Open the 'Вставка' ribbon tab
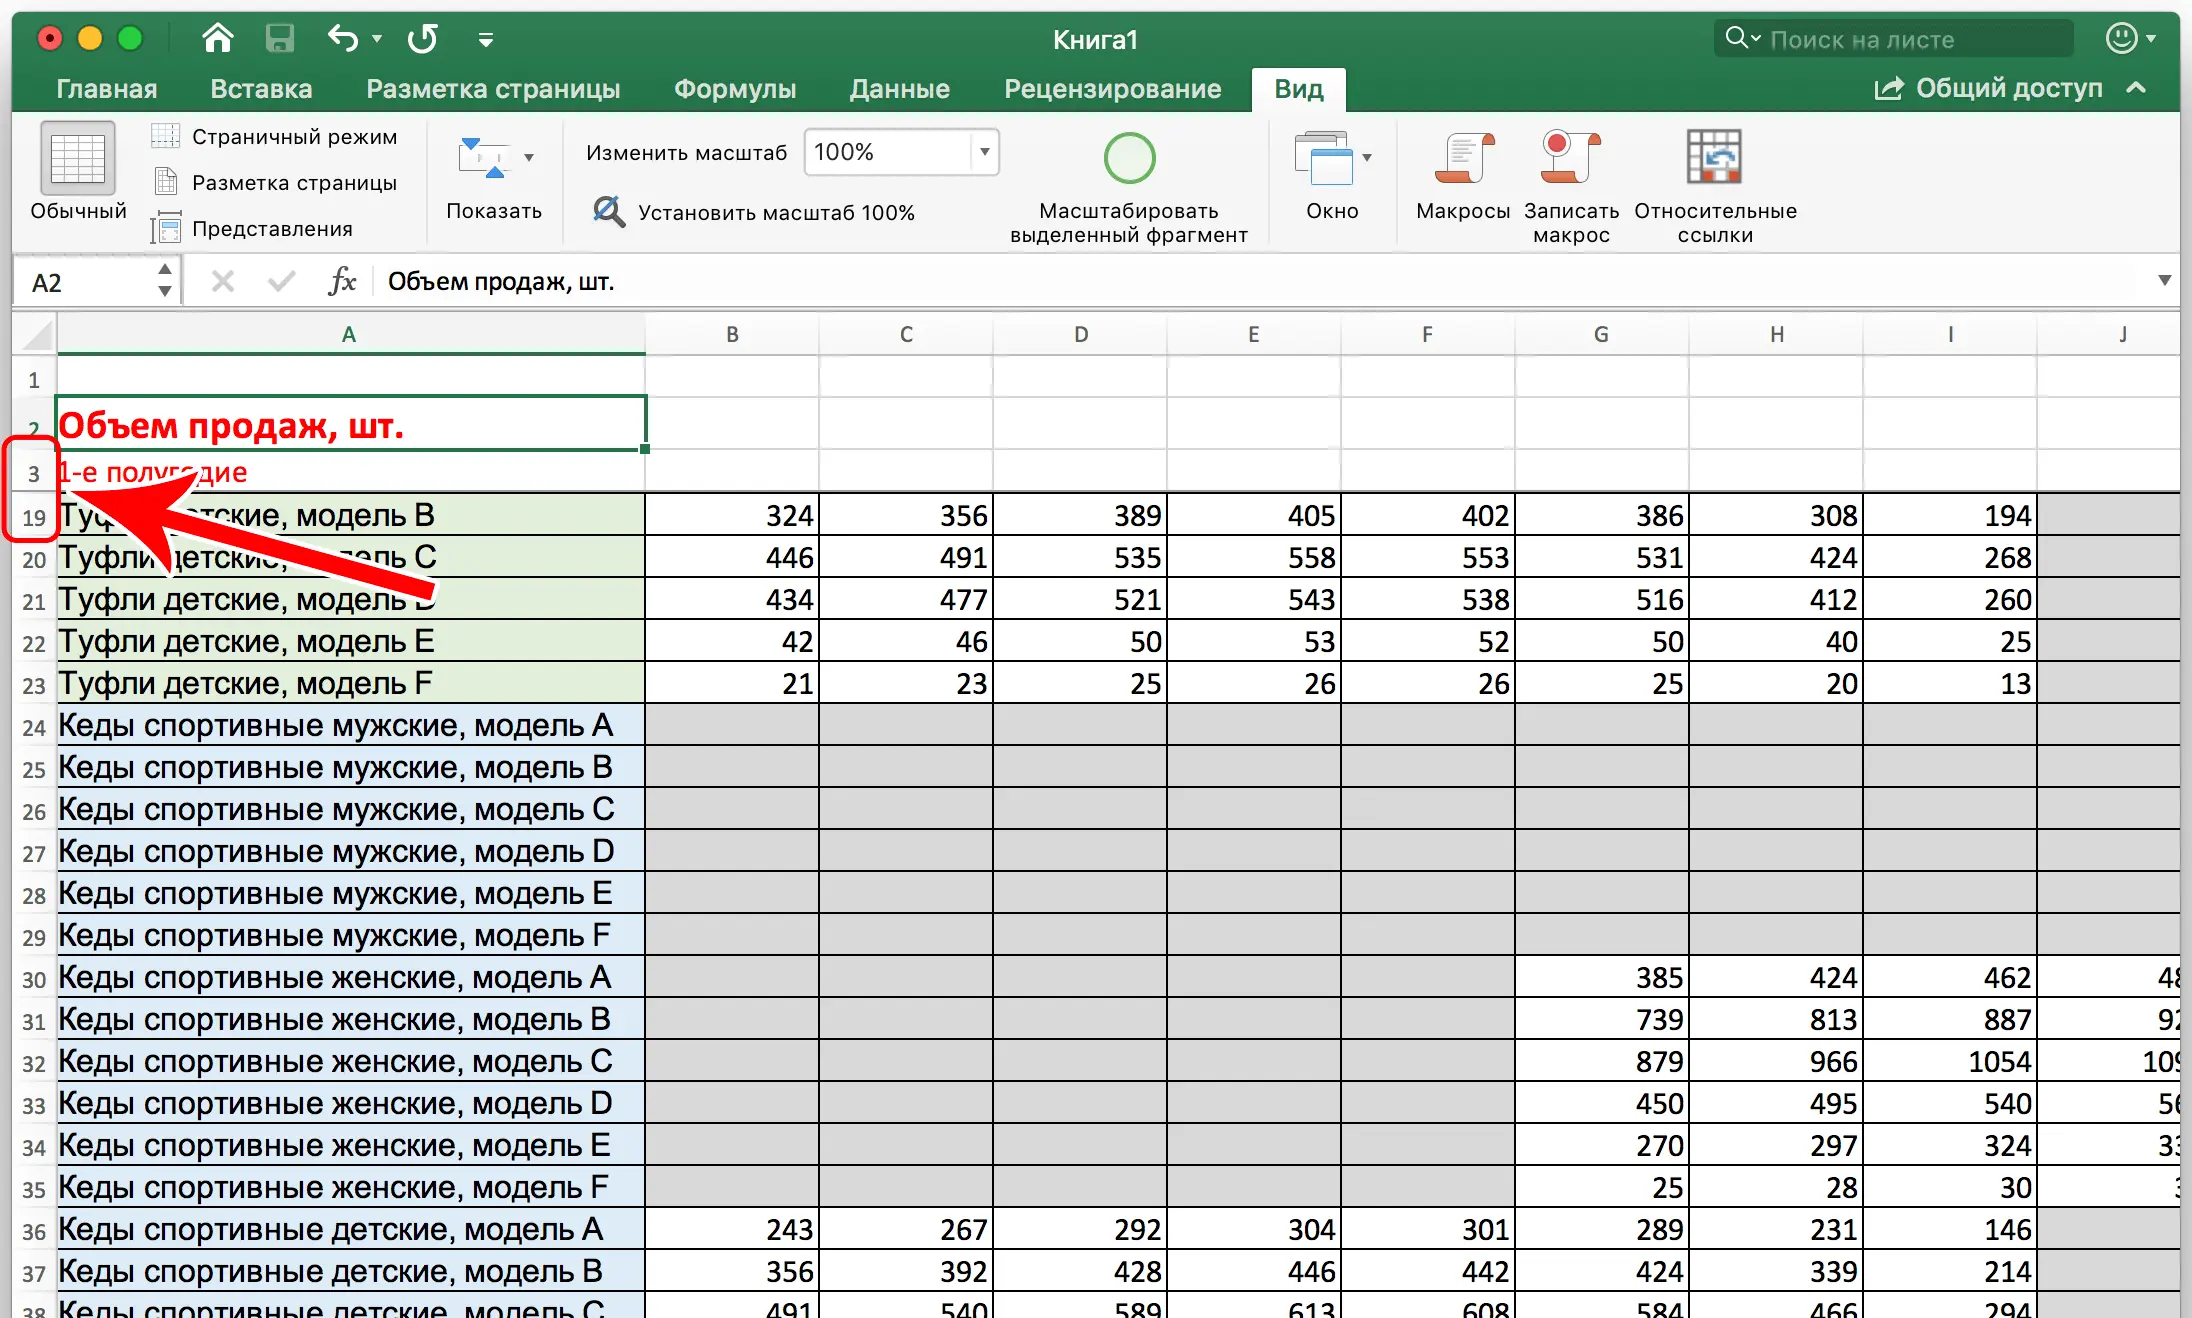This screenshot has height=1318, width=2192. [x=261, y=89]
